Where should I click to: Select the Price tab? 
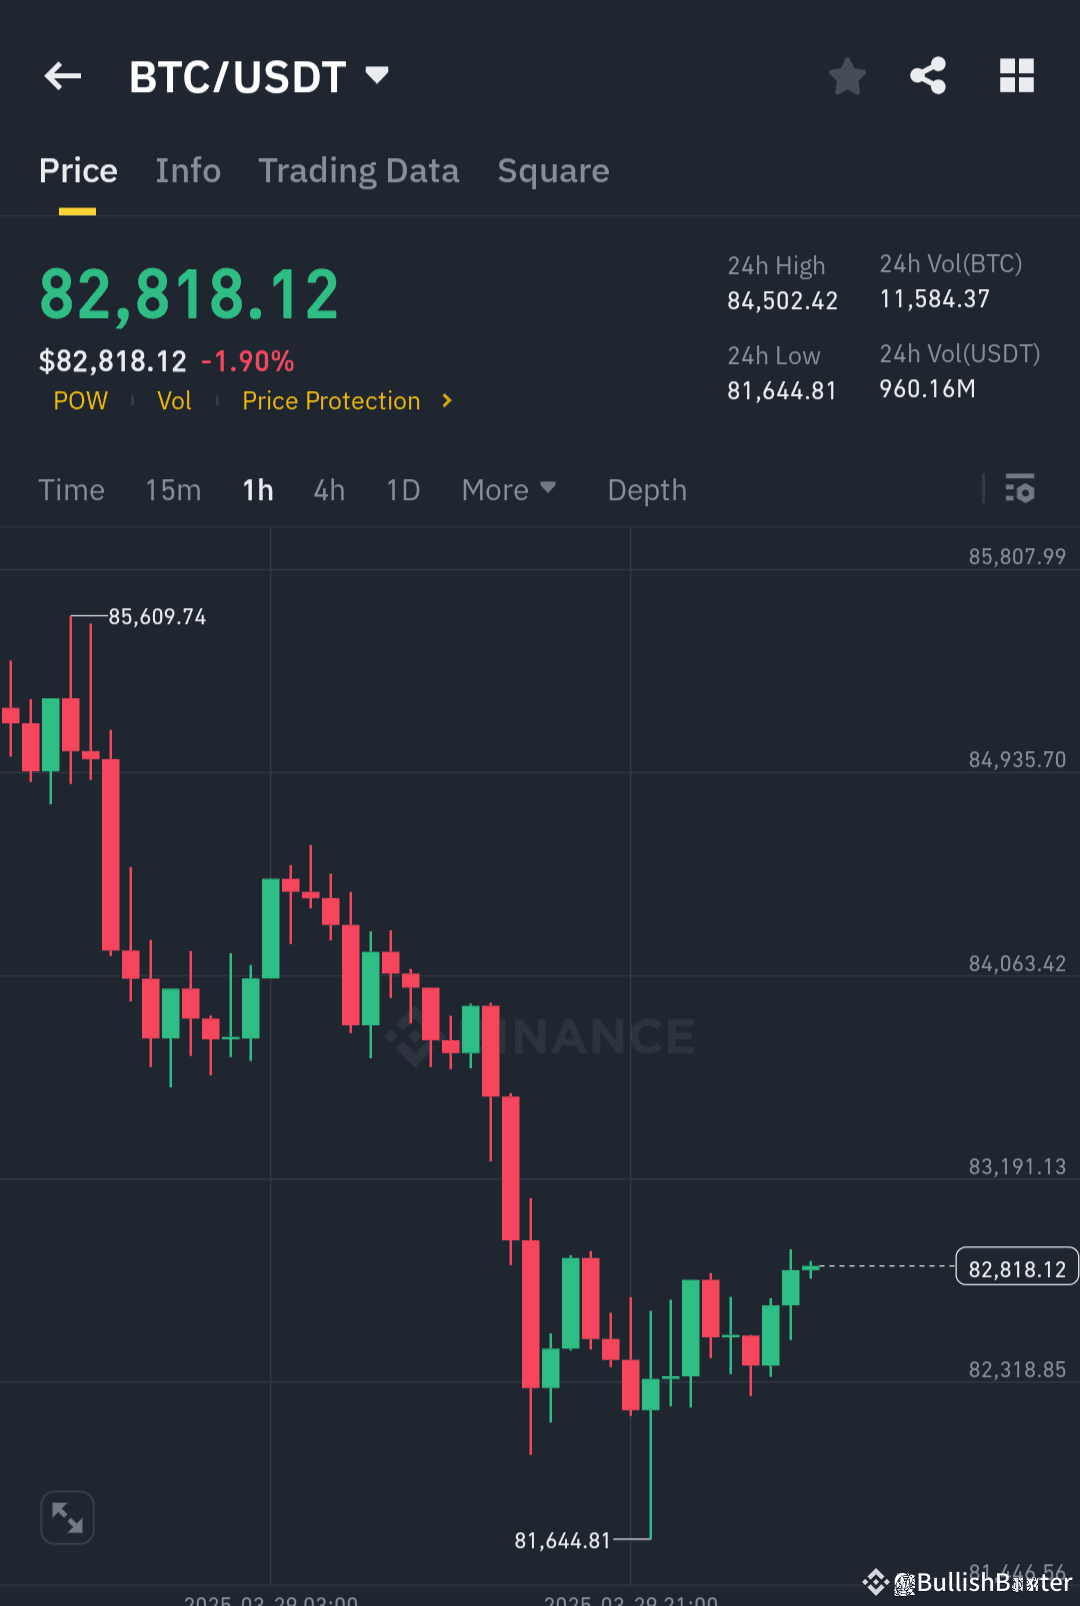pyautogui.click(x=78, y=171)
